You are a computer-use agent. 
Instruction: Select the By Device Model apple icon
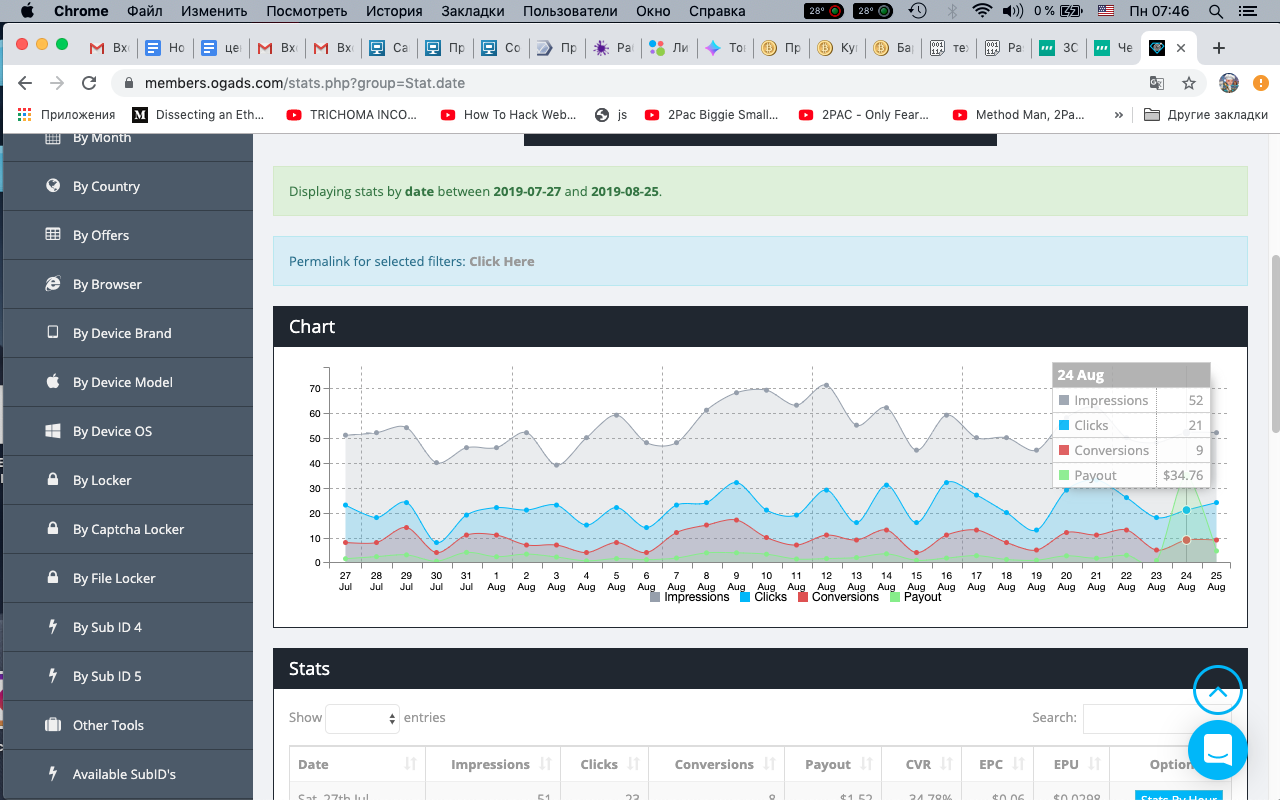[53, 381]
